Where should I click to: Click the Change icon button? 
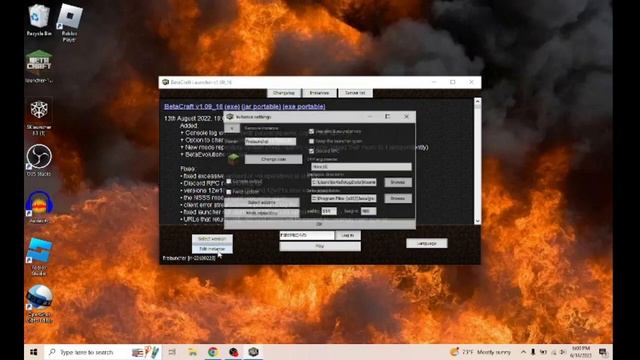point(273,159)
